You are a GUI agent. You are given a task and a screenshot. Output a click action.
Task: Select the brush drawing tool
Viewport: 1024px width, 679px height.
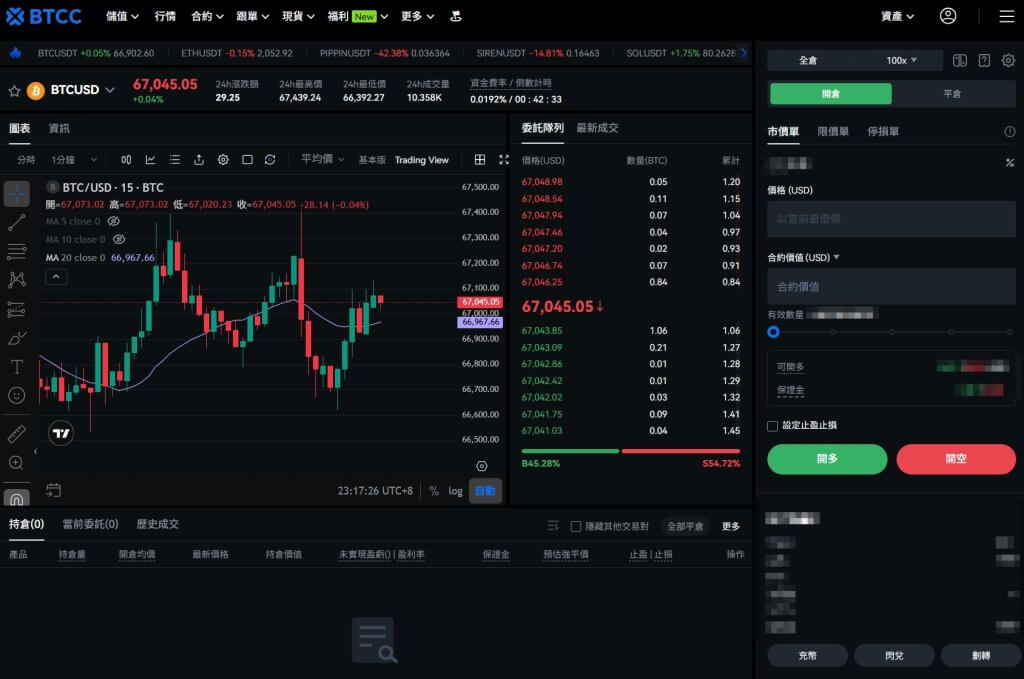(x=17, y=338)
